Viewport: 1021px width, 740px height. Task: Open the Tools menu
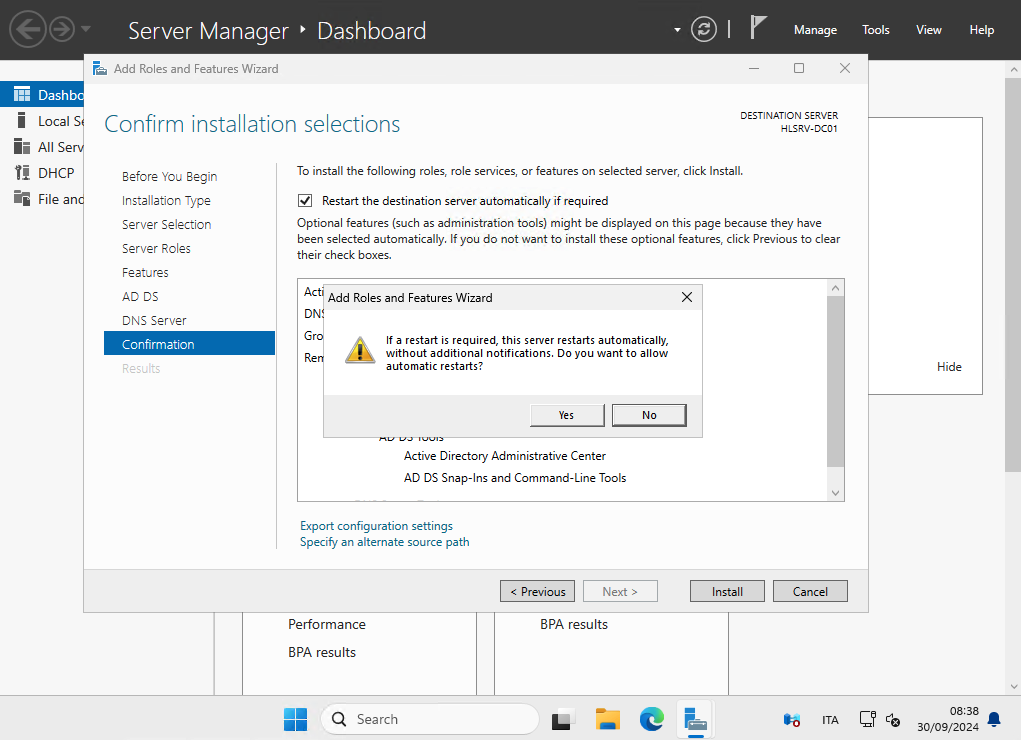876,30
